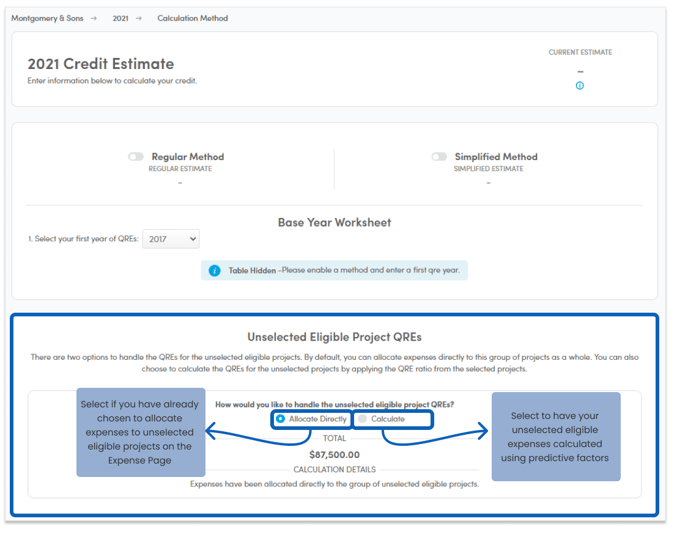Click the blue info icon in Table Hidden notice
The image size is (688, 535).
pyautogui.click(x=215, y=270)
